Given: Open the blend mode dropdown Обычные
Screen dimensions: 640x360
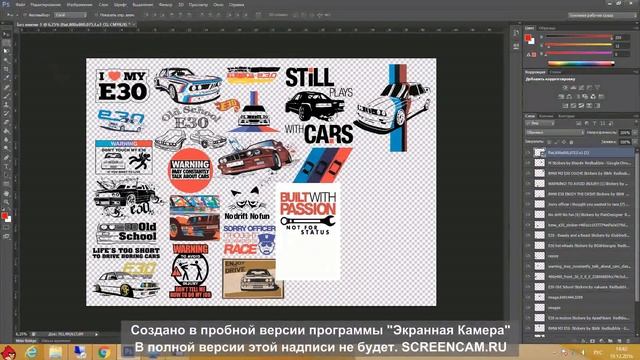Looking at the screenshot, I should click(555, 133).
